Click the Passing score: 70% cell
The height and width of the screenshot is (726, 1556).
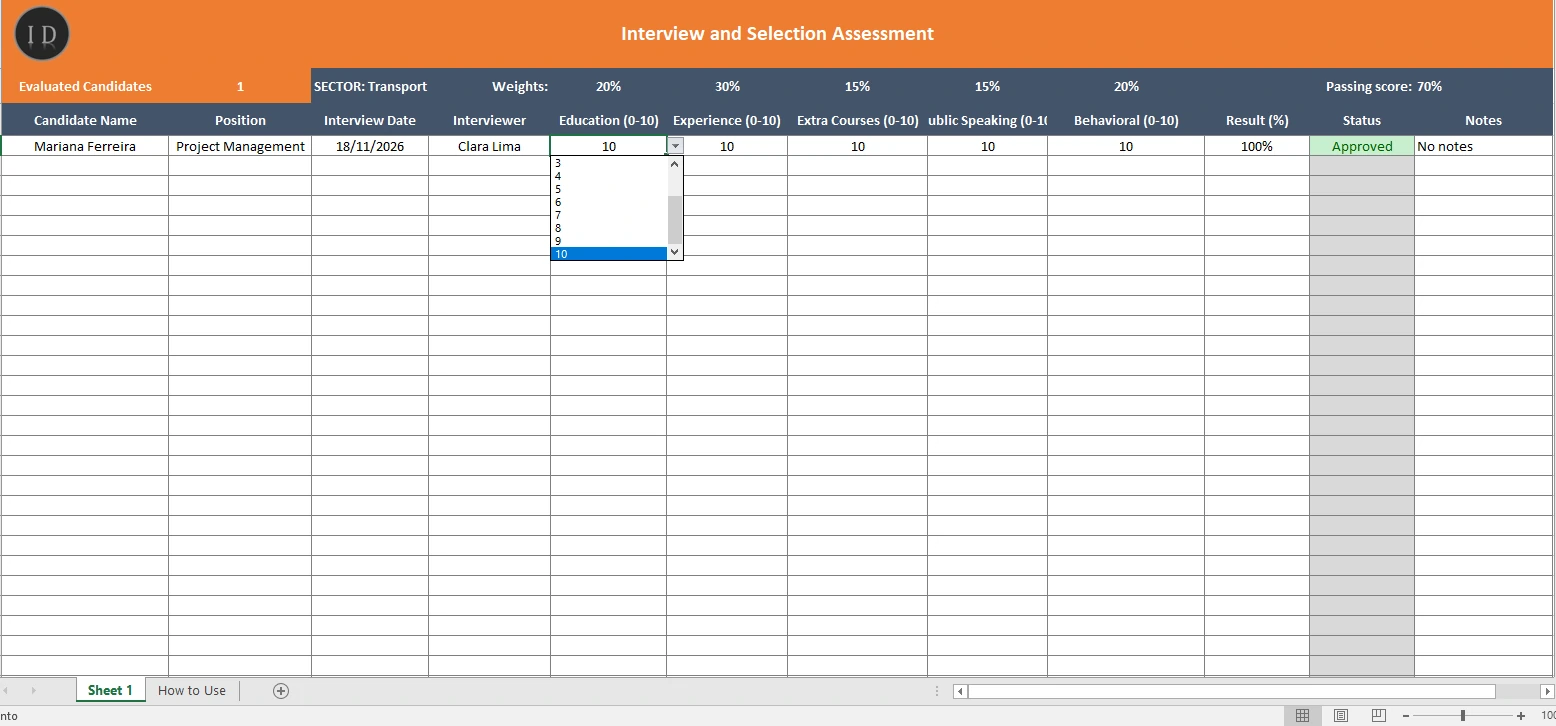click(1384, 86)
